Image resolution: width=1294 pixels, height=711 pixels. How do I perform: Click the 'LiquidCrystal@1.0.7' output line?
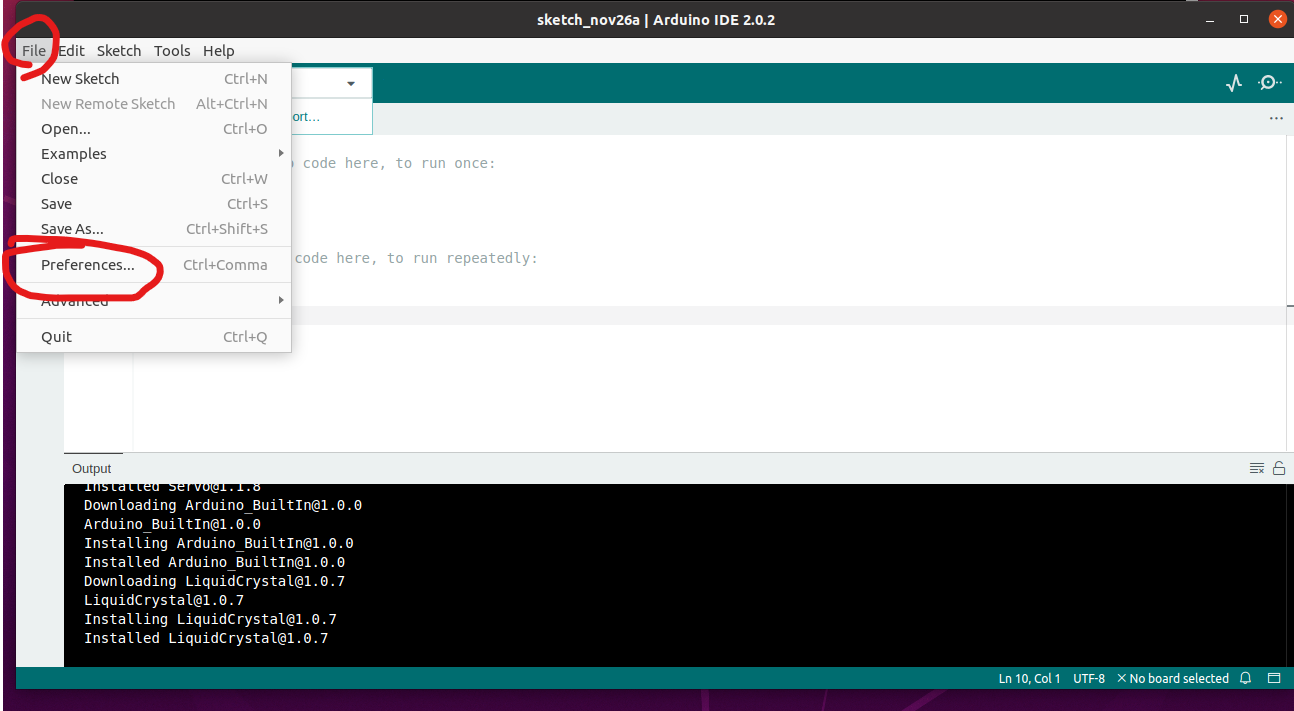(164, 600)
